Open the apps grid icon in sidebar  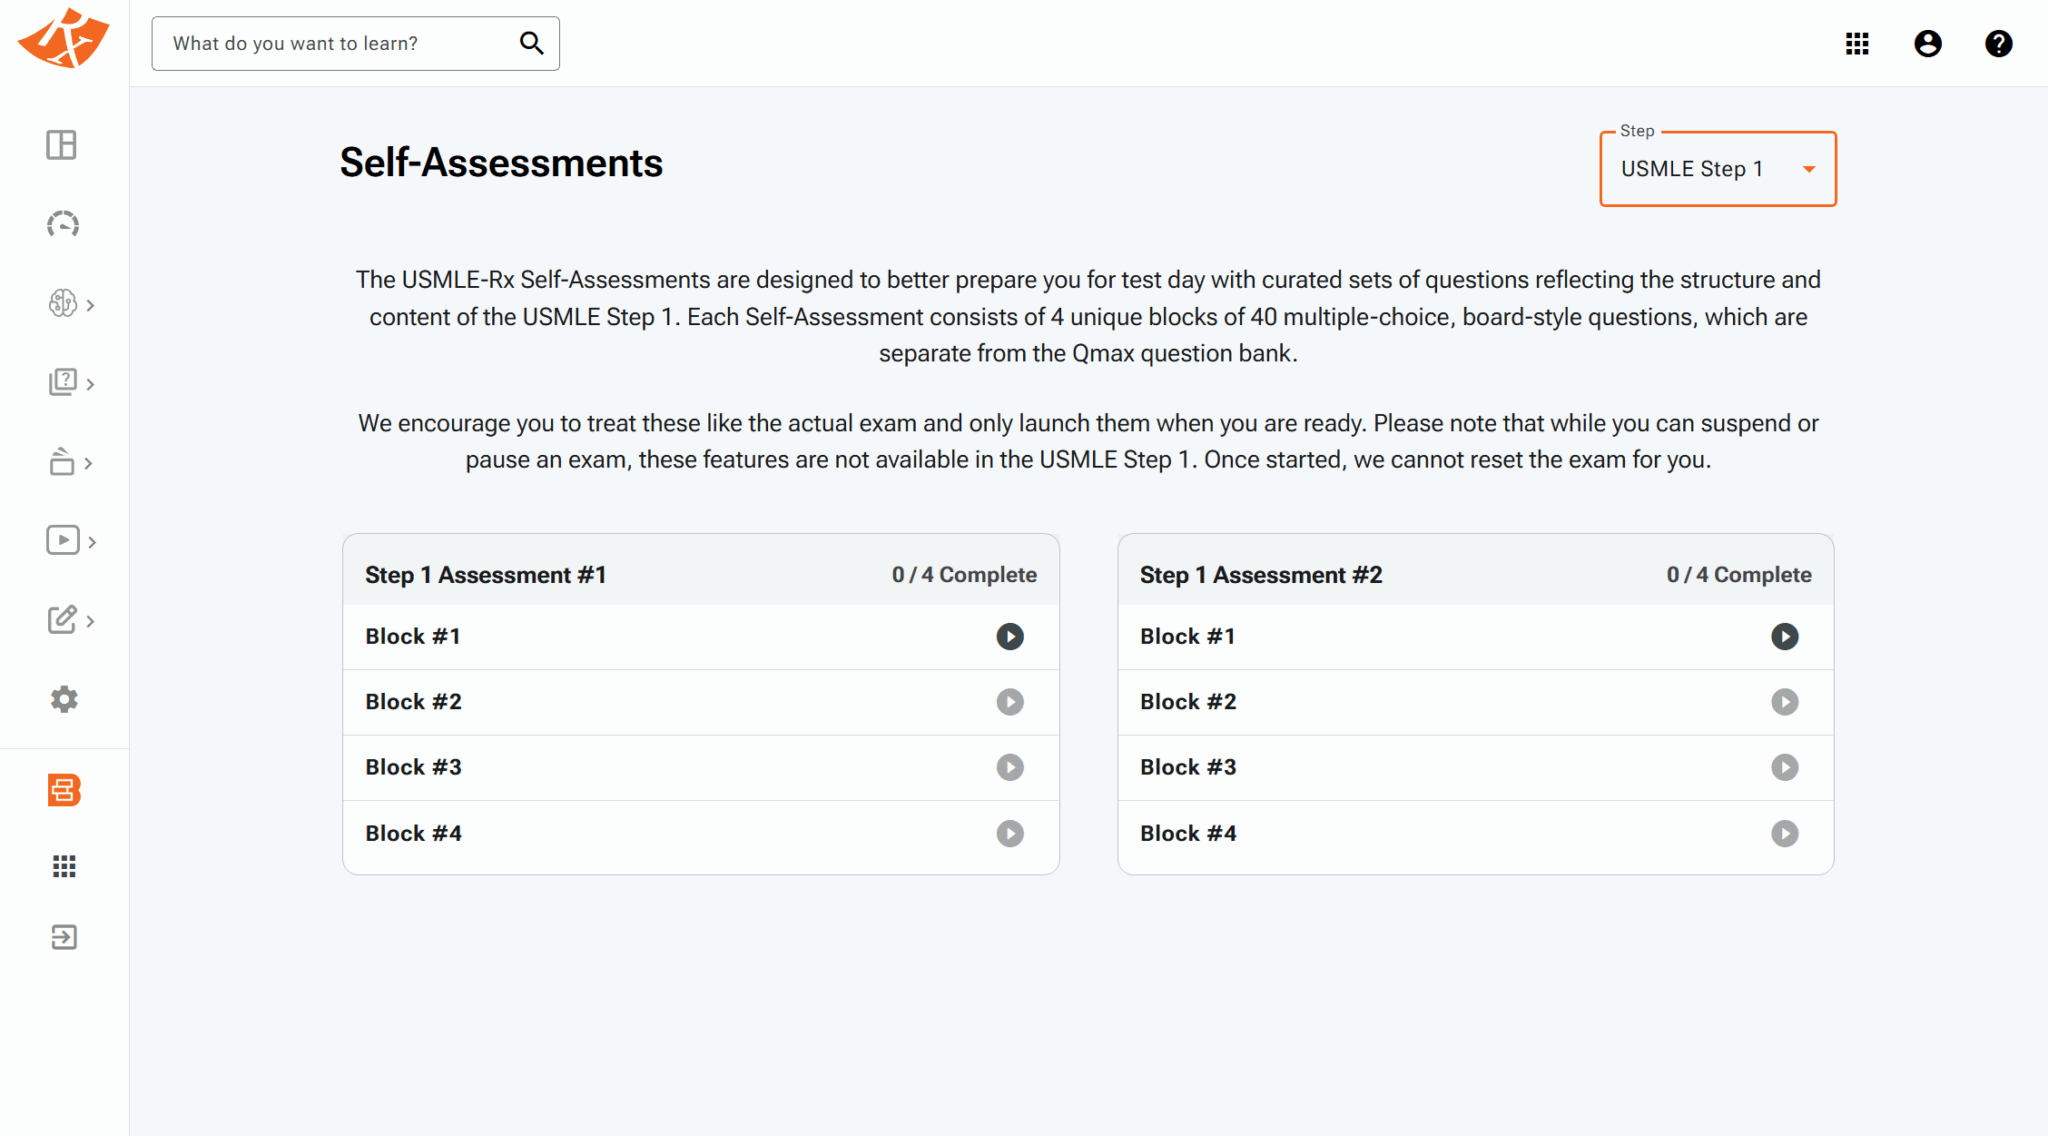[64, 866]
